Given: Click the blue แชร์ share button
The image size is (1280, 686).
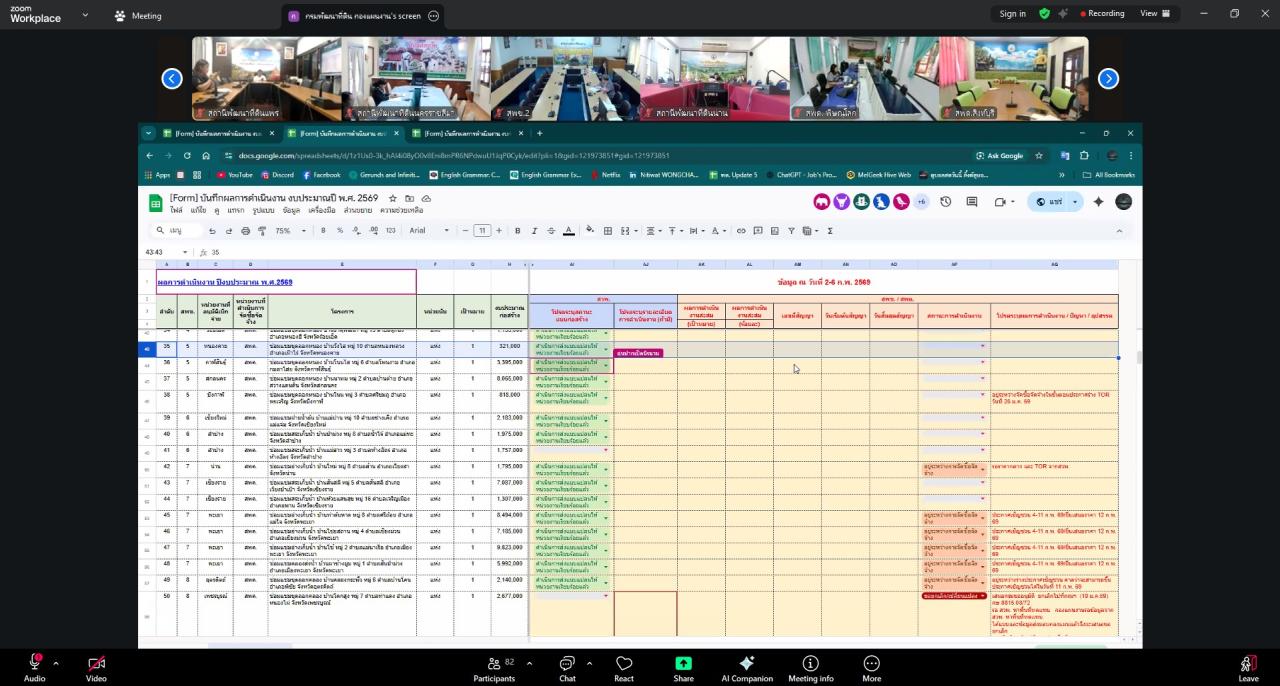Looking at the screenshot, I should point(1049,202).
